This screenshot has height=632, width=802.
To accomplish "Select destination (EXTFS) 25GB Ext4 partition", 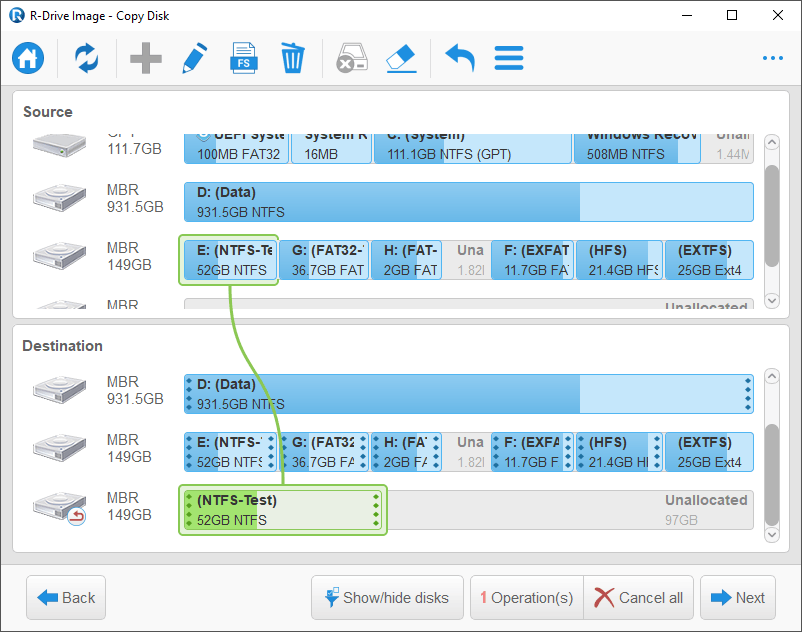I will pos(709,452).
